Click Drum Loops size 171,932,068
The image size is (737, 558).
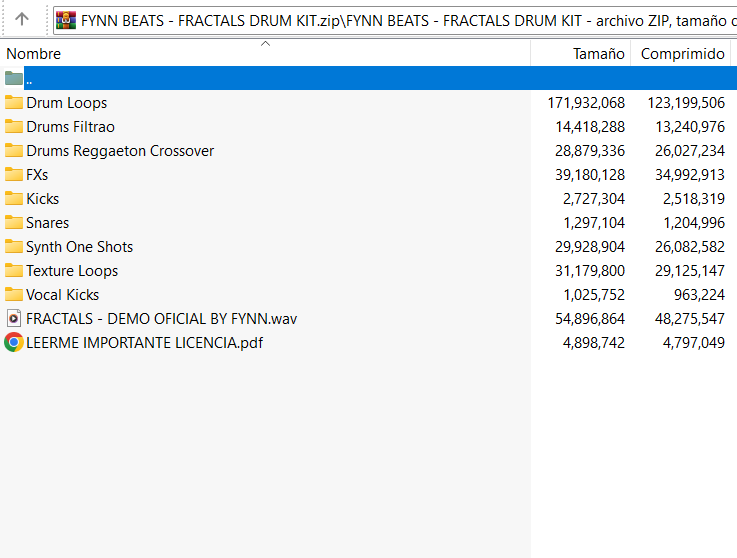[586, 102]
